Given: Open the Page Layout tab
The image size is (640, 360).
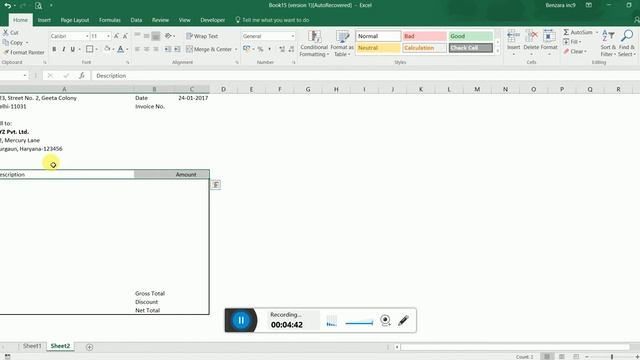Looking at the screenshot, I should tap(75, 20).
